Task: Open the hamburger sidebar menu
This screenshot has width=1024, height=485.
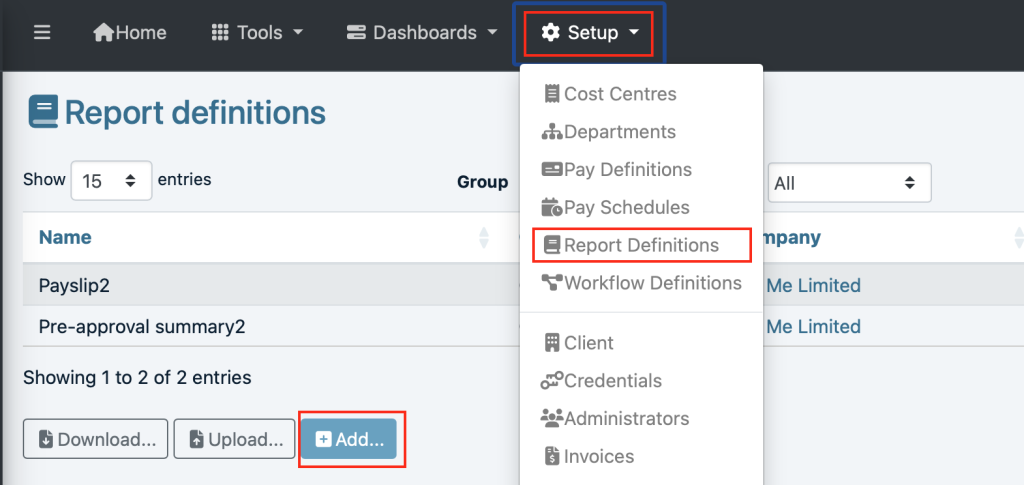Action: click(41, 33)
